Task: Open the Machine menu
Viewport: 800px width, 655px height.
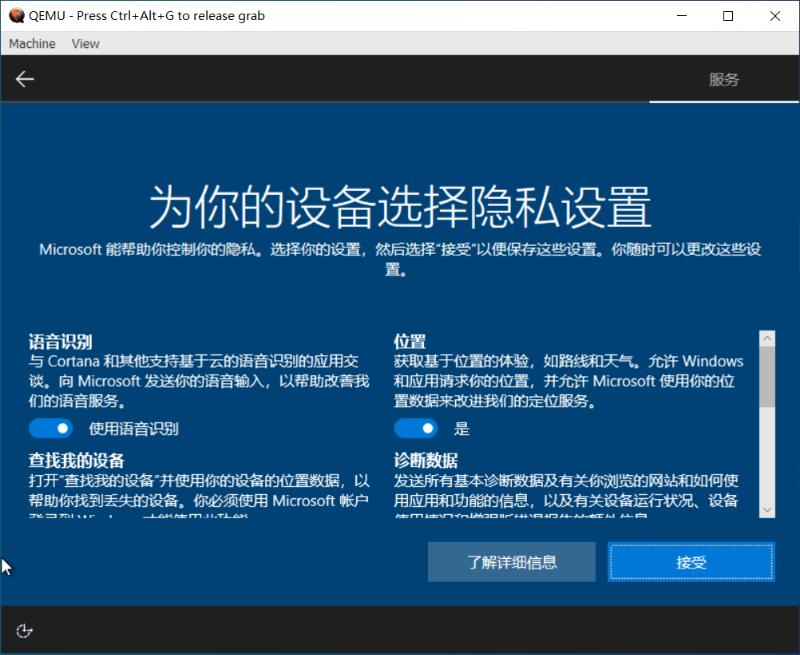Action: [x=31, y=43]
